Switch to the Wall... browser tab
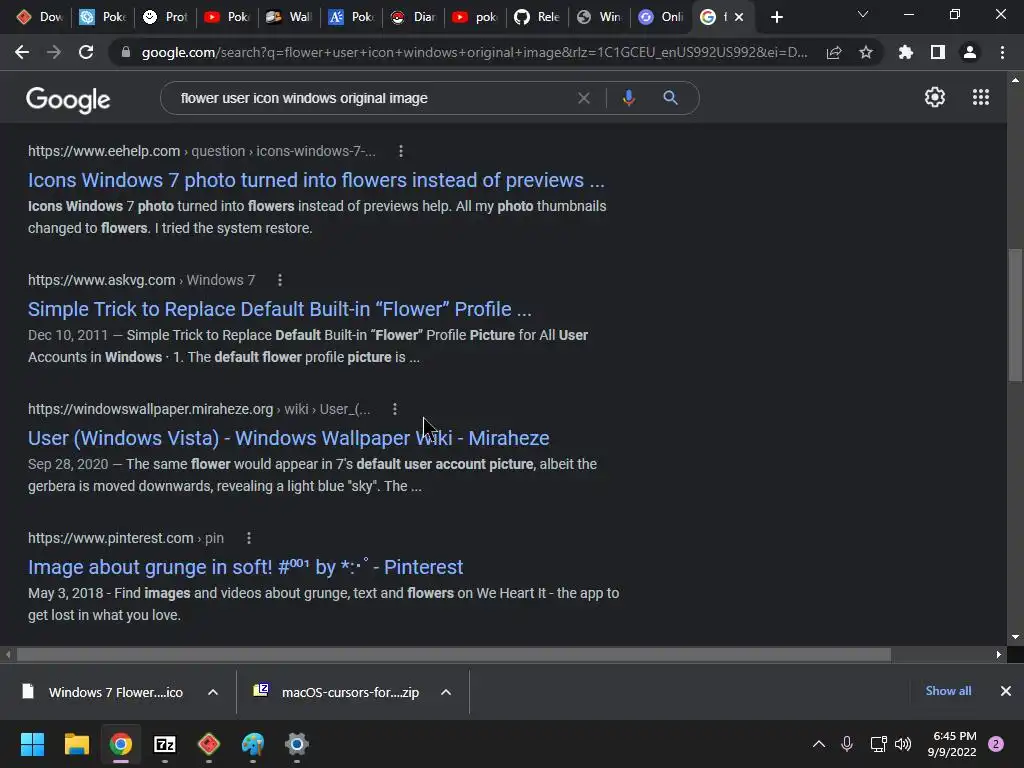This screenshot has height=768, width=1024. pos(290,17)
